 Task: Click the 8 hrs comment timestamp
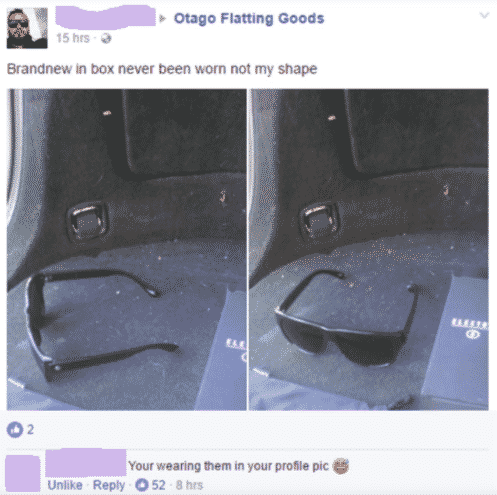[189, 485]
